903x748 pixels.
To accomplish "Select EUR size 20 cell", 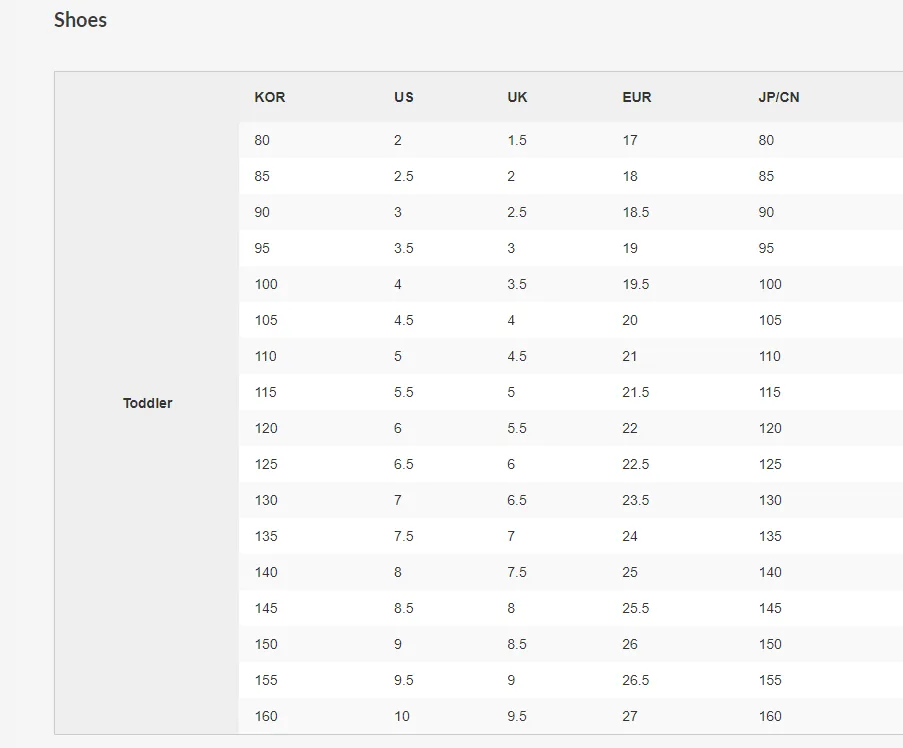I will click(630, 320).
